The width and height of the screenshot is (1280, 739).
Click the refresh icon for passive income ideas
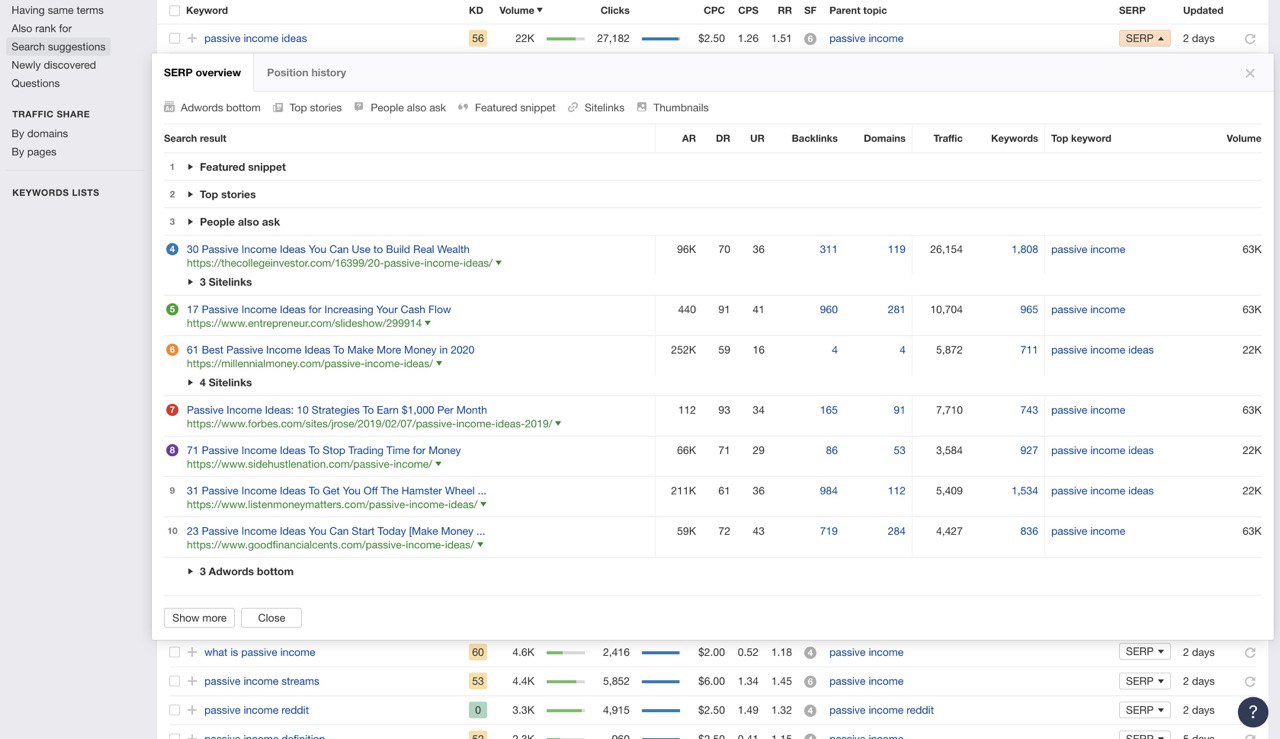click(1249, 39)
